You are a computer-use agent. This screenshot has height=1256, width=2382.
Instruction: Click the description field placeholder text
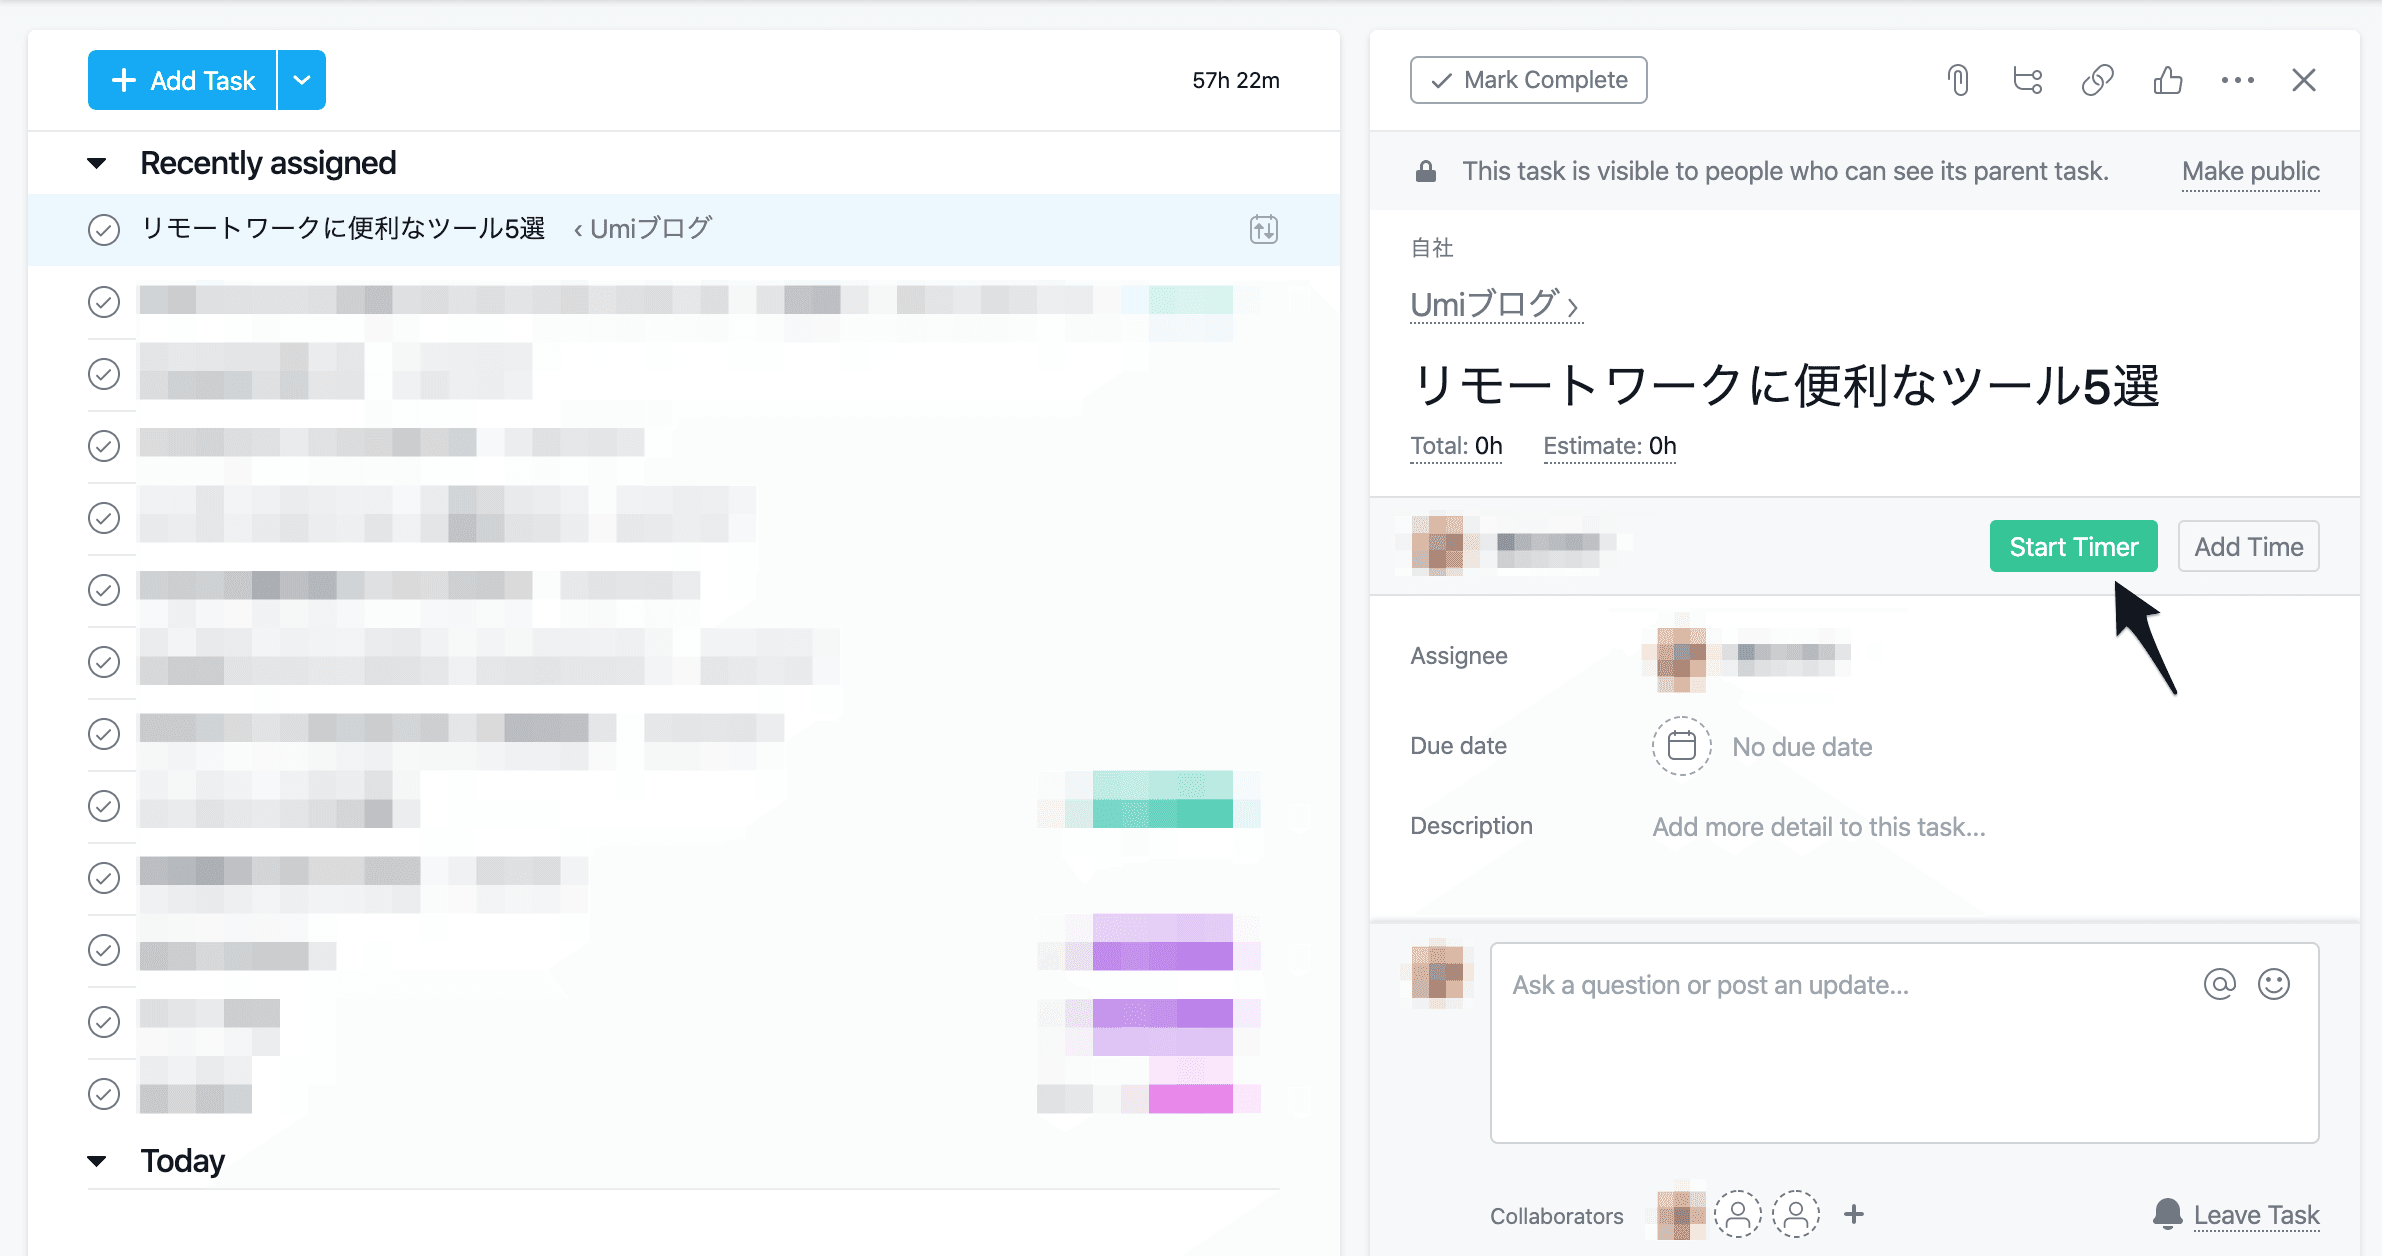tap(1819, 826)
